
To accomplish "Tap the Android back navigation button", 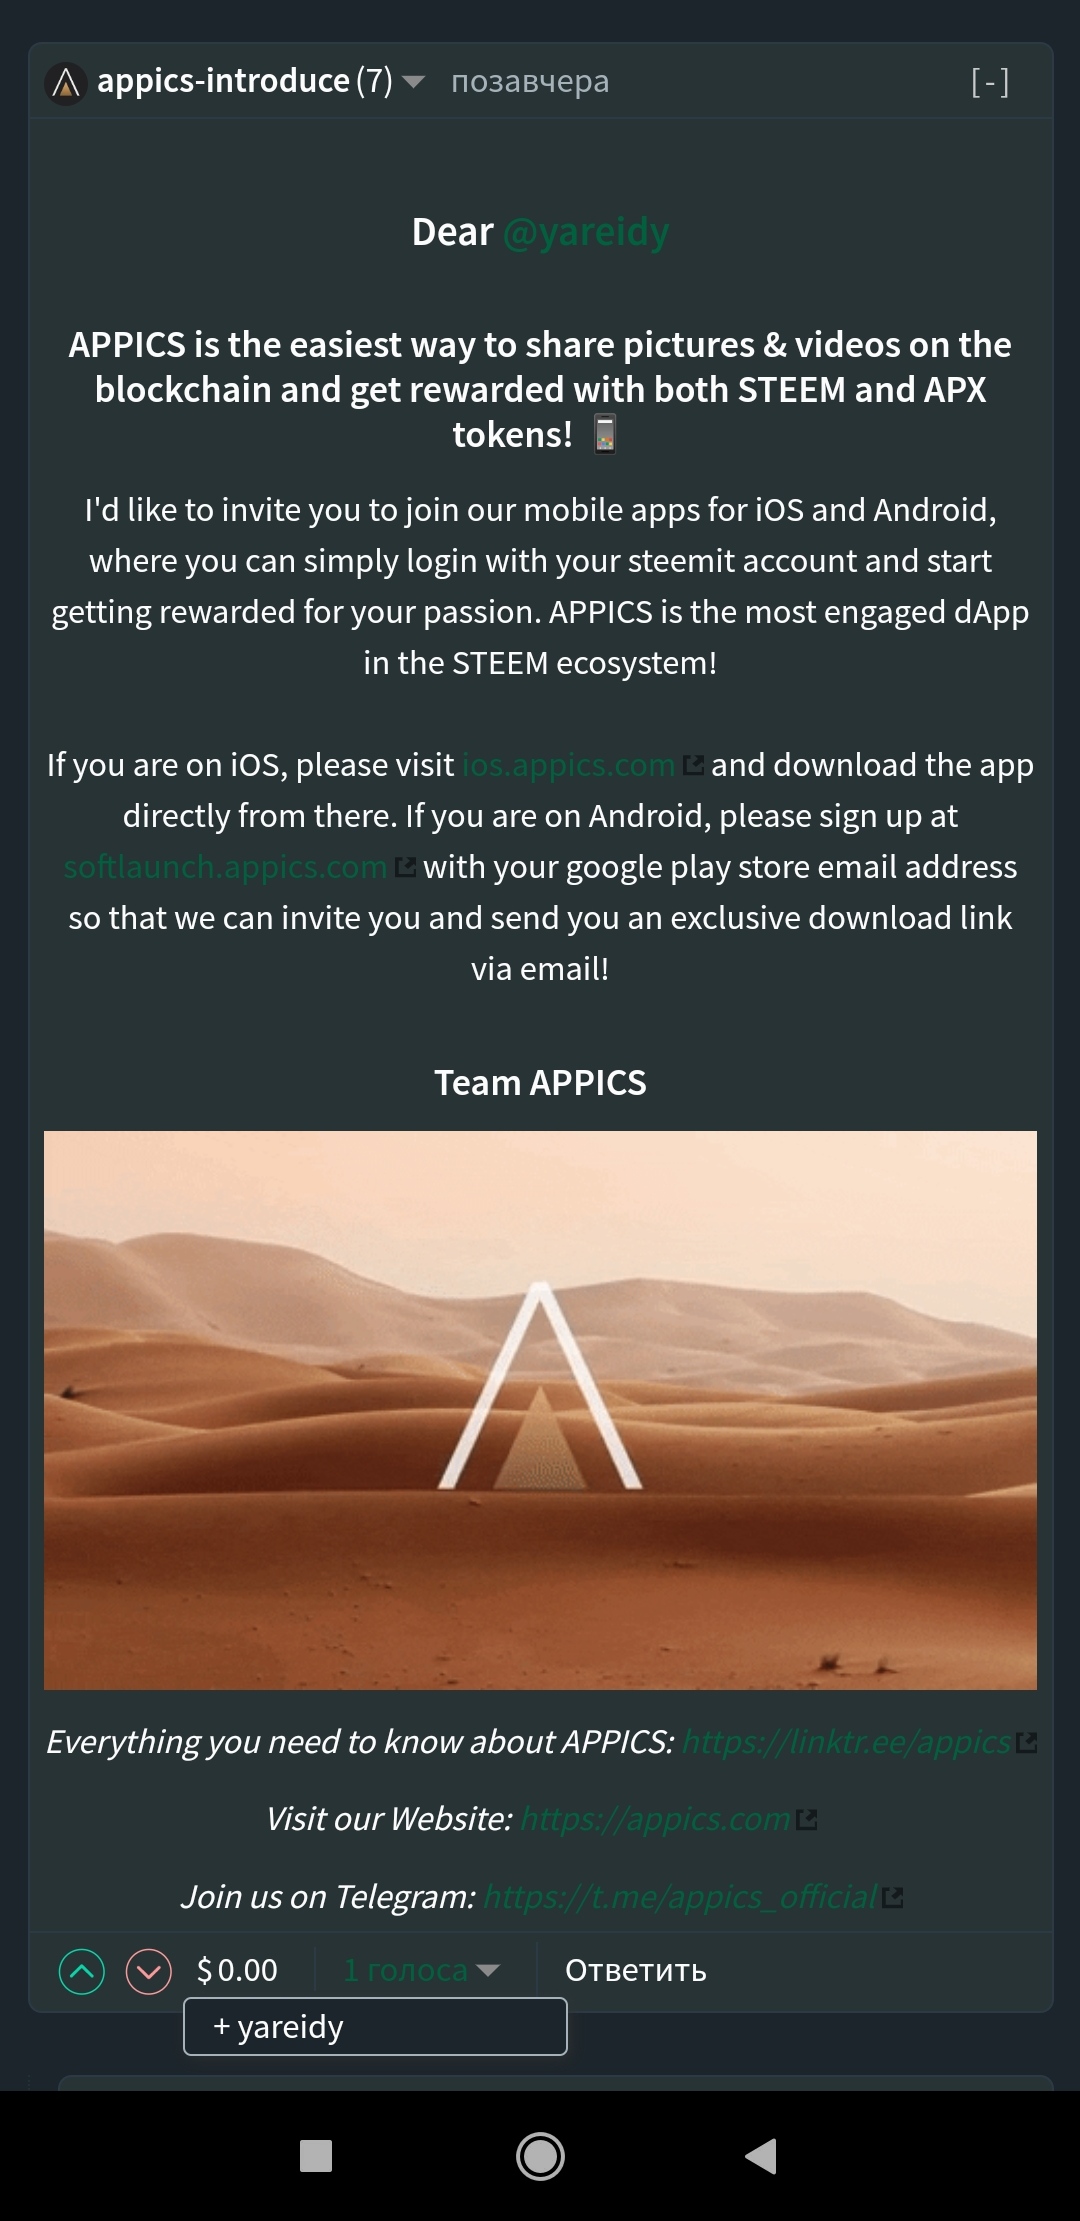I will (x=761, y=2155).
